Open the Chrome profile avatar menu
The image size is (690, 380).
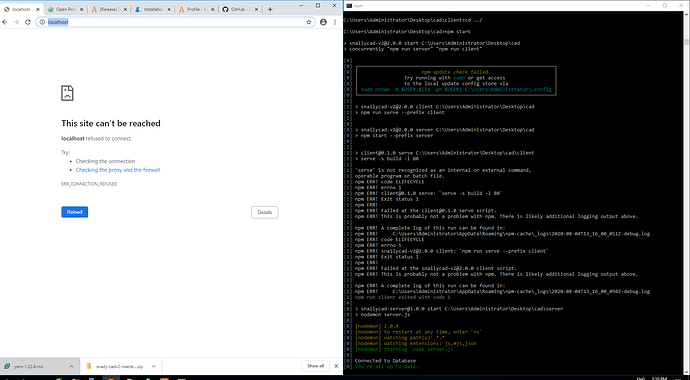tap(323, 22)
